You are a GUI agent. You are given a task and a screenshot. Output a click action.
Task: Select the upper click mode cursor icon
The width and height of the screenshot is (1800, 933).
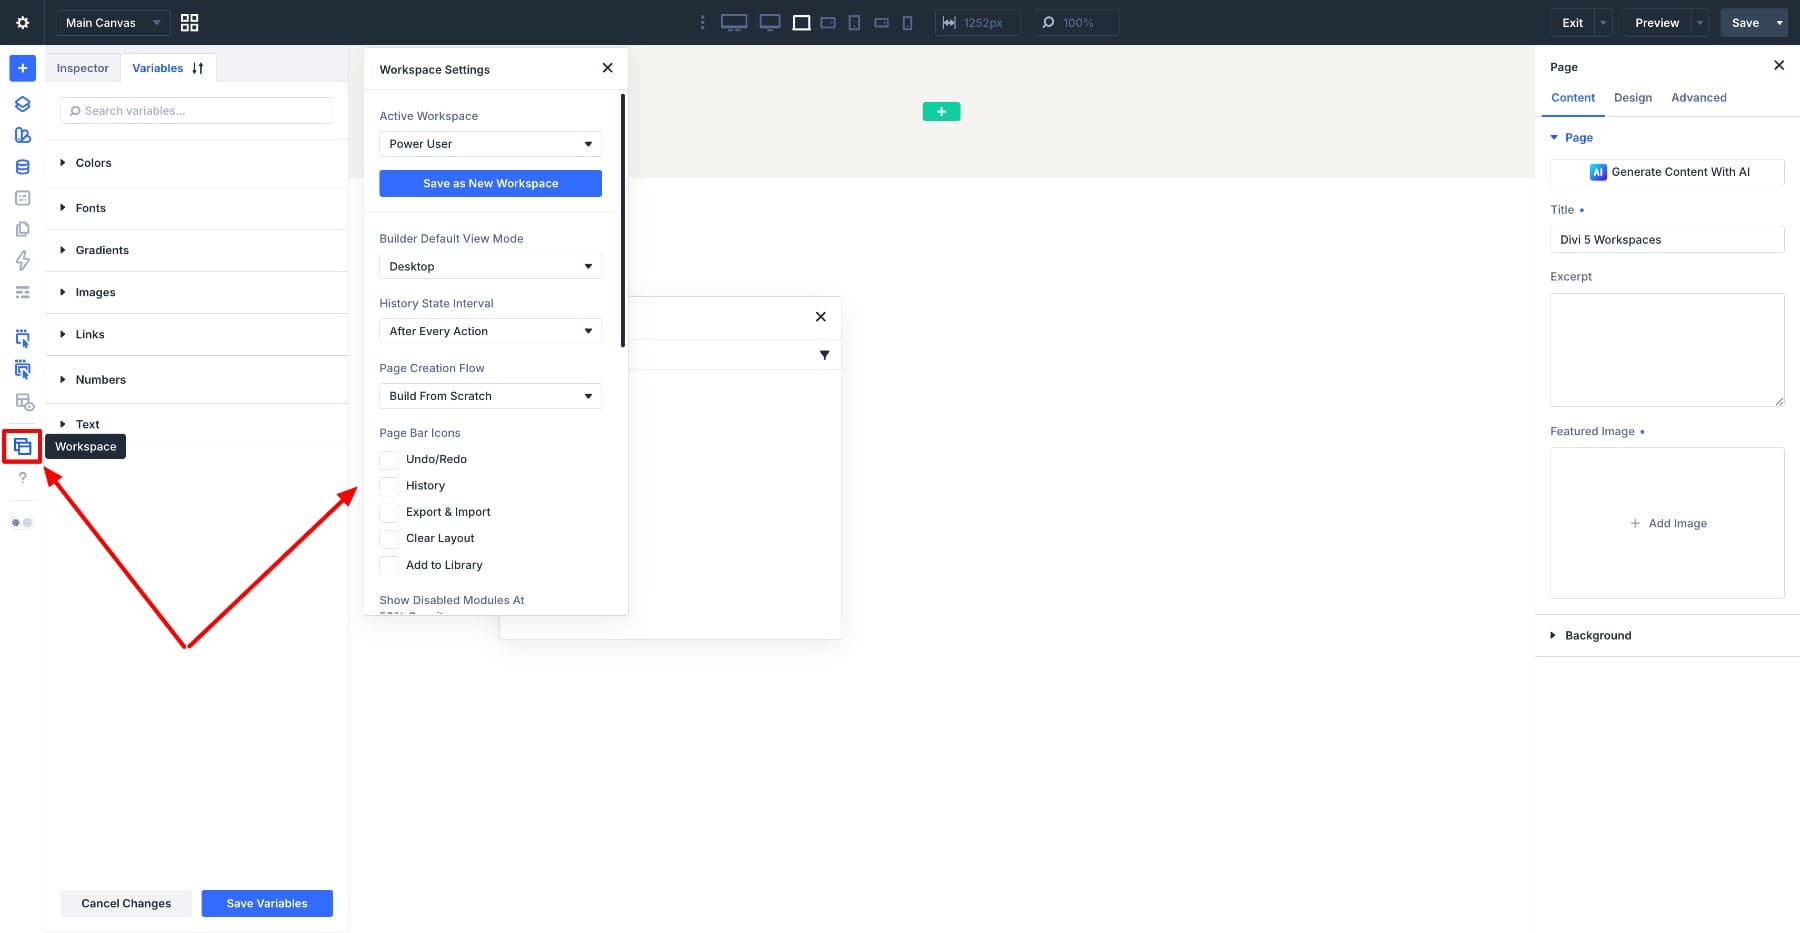point(22,339)
